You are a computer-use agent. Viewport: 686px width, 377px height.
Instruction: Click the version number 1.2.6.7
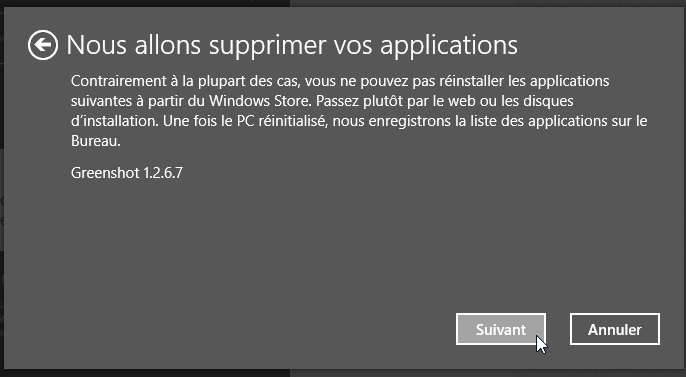(163, 173)
